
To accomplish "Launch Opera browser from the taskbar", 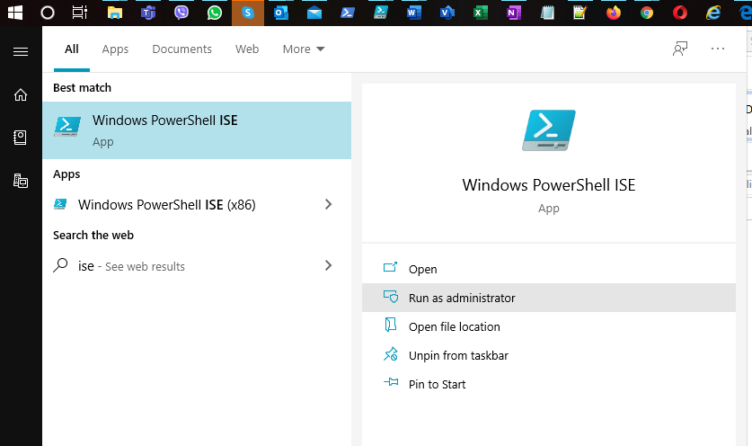I will (x=680, y=13).
